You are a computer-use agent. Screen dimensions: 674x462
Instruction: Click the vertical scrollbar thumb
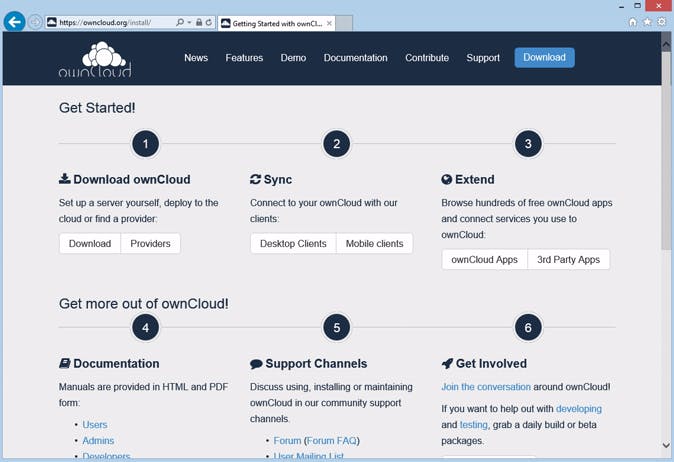pyautogui.click(x=666, y=150)
